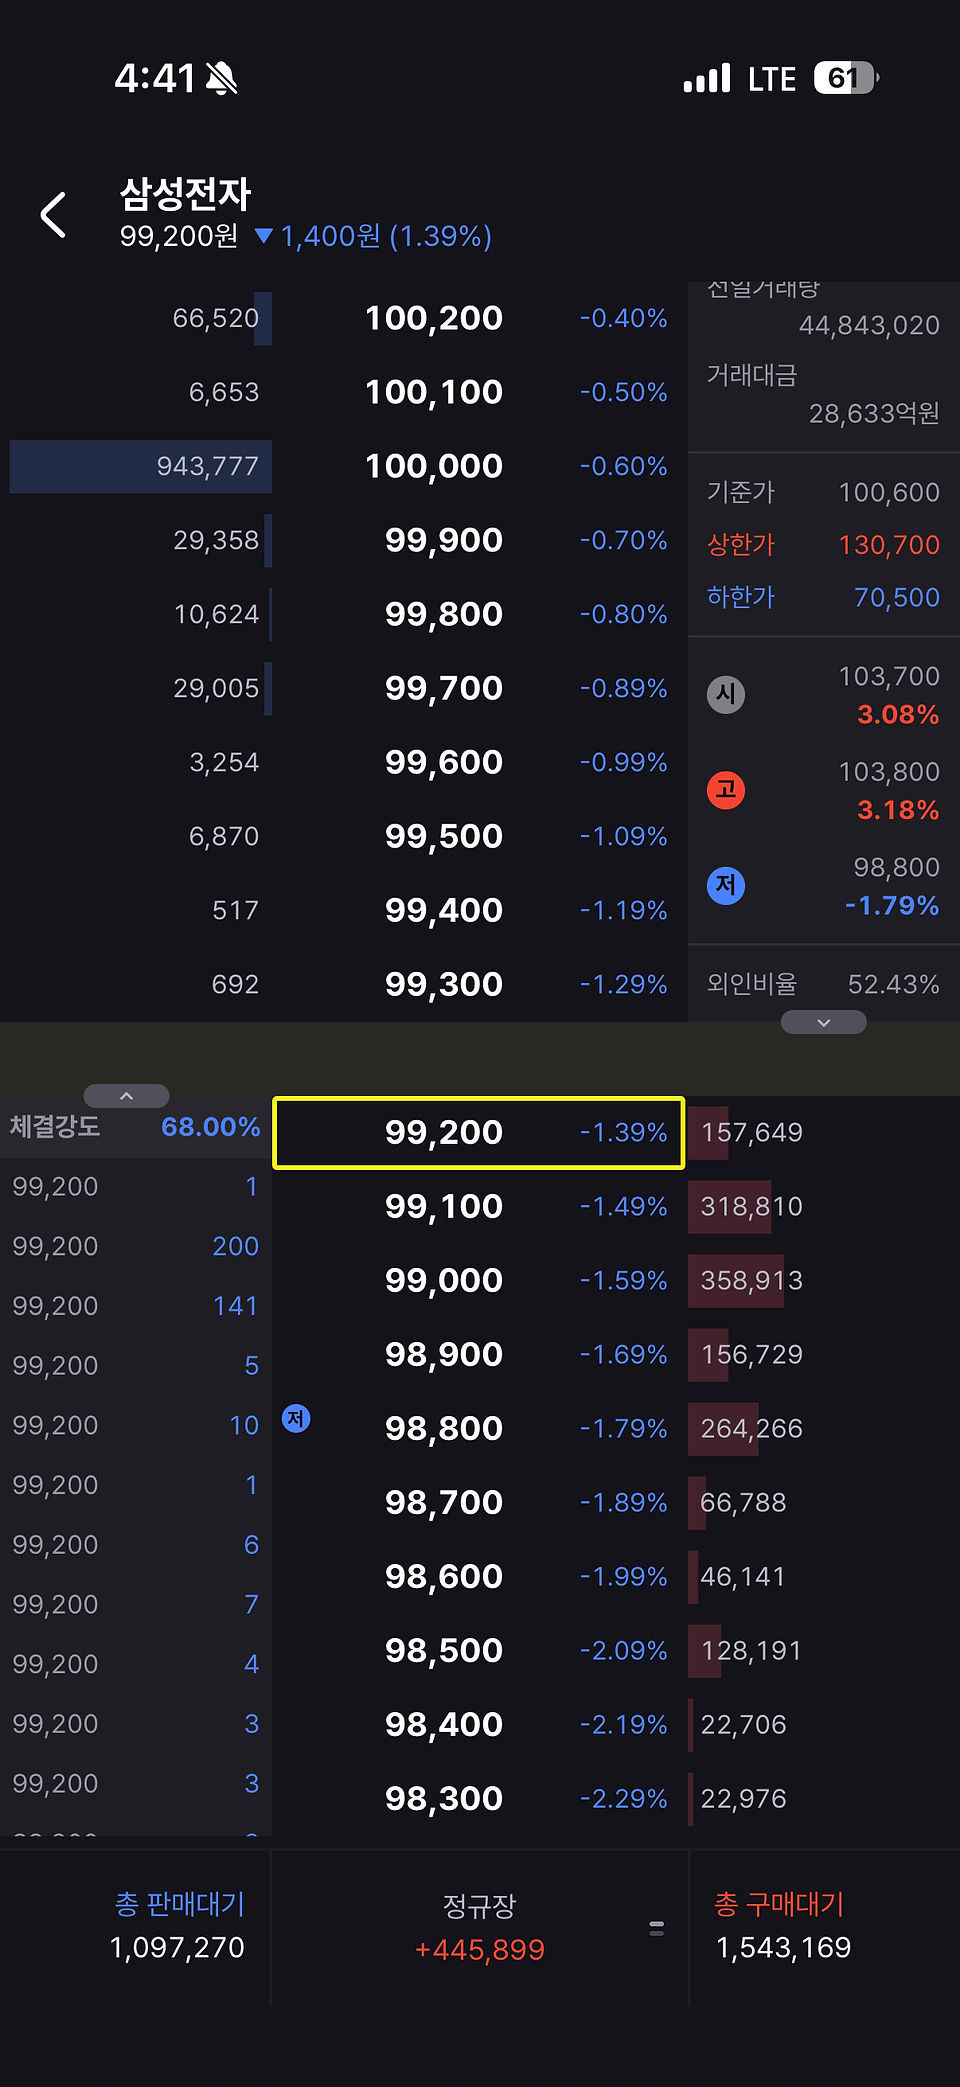Image resolution: width=960 pixels, height=2087 pixels.
Task: Select the 100,000 ask price row
Action: (x=479, y=466)
